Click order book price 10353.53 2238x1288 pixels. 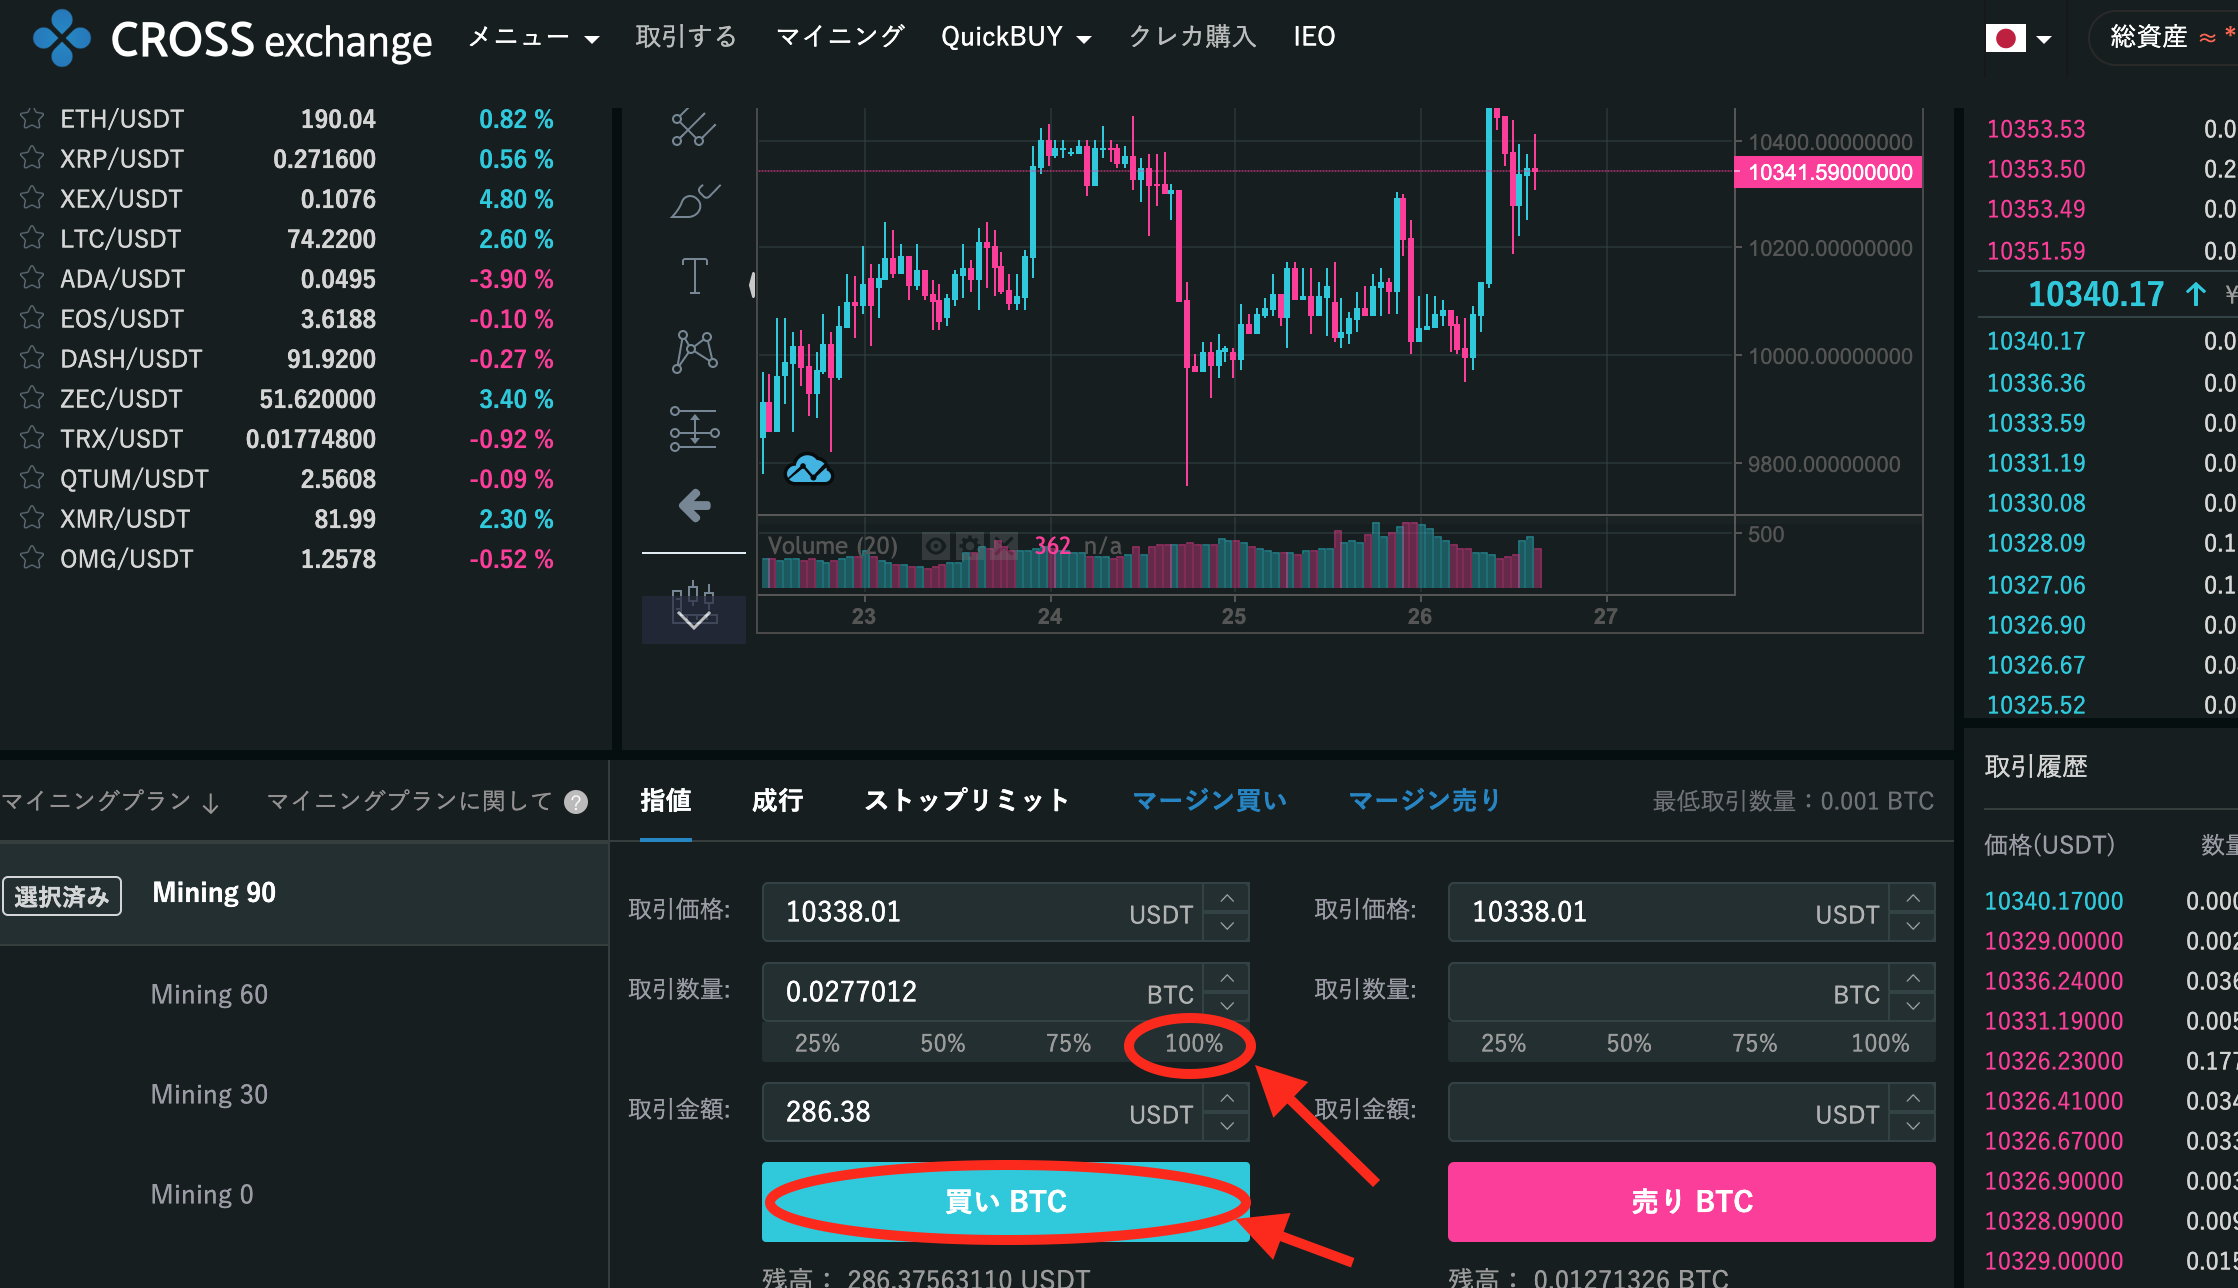click(2036, 129)
